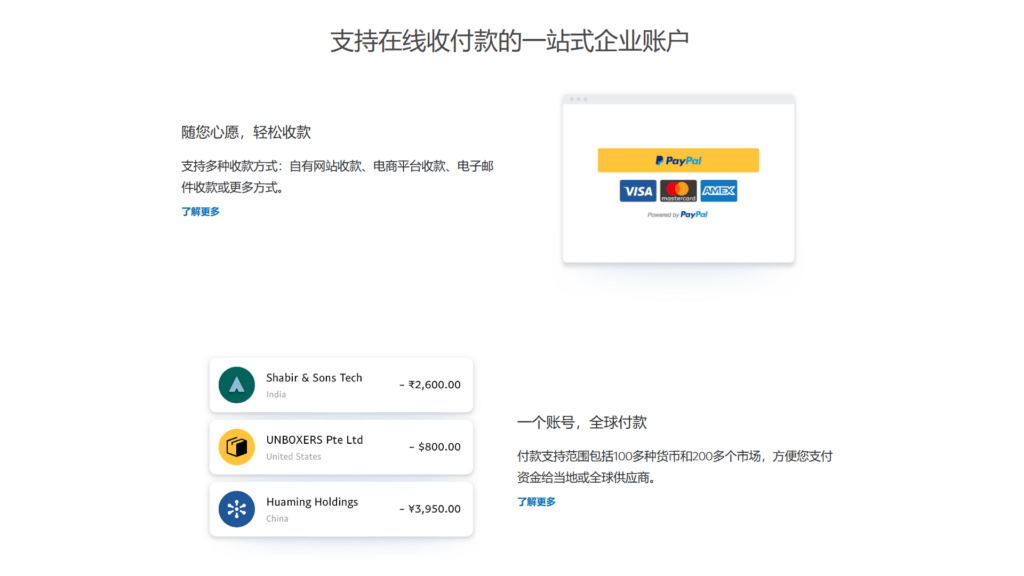Click the blue Huaming Holdings snowflake icon
This screenshot has width=1024, height=576.
pos(236,509)
